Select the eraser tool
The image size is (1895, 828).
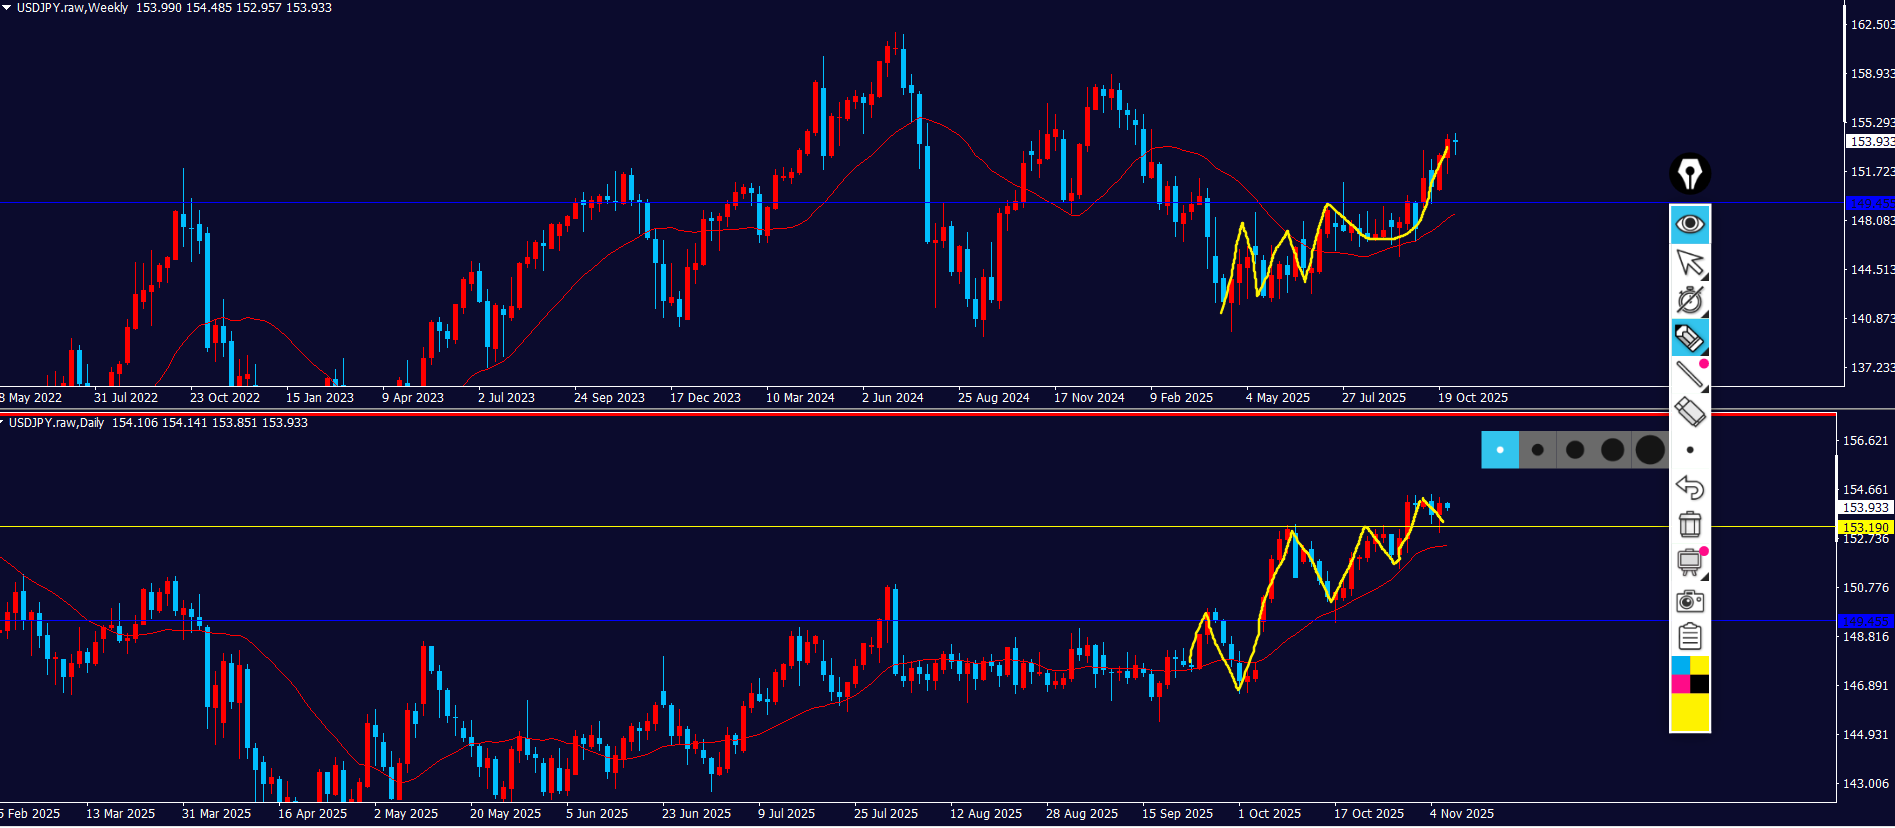(x=1690, y=411)
